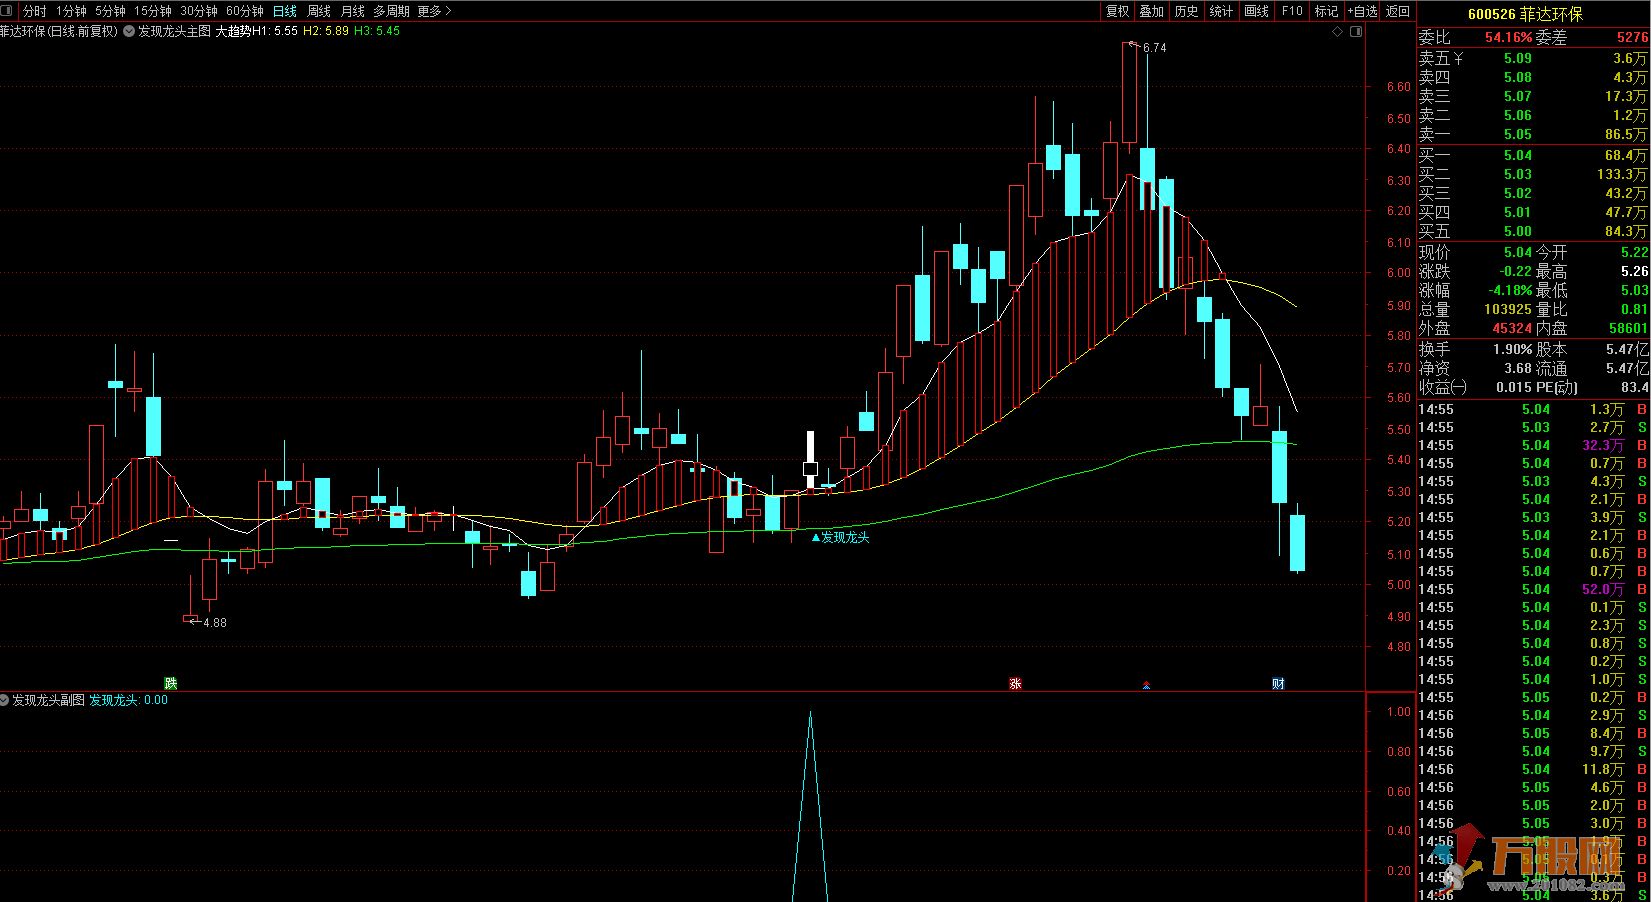Click the 今开 value 5.22

pyautogui.click(x=1635, y=253)
